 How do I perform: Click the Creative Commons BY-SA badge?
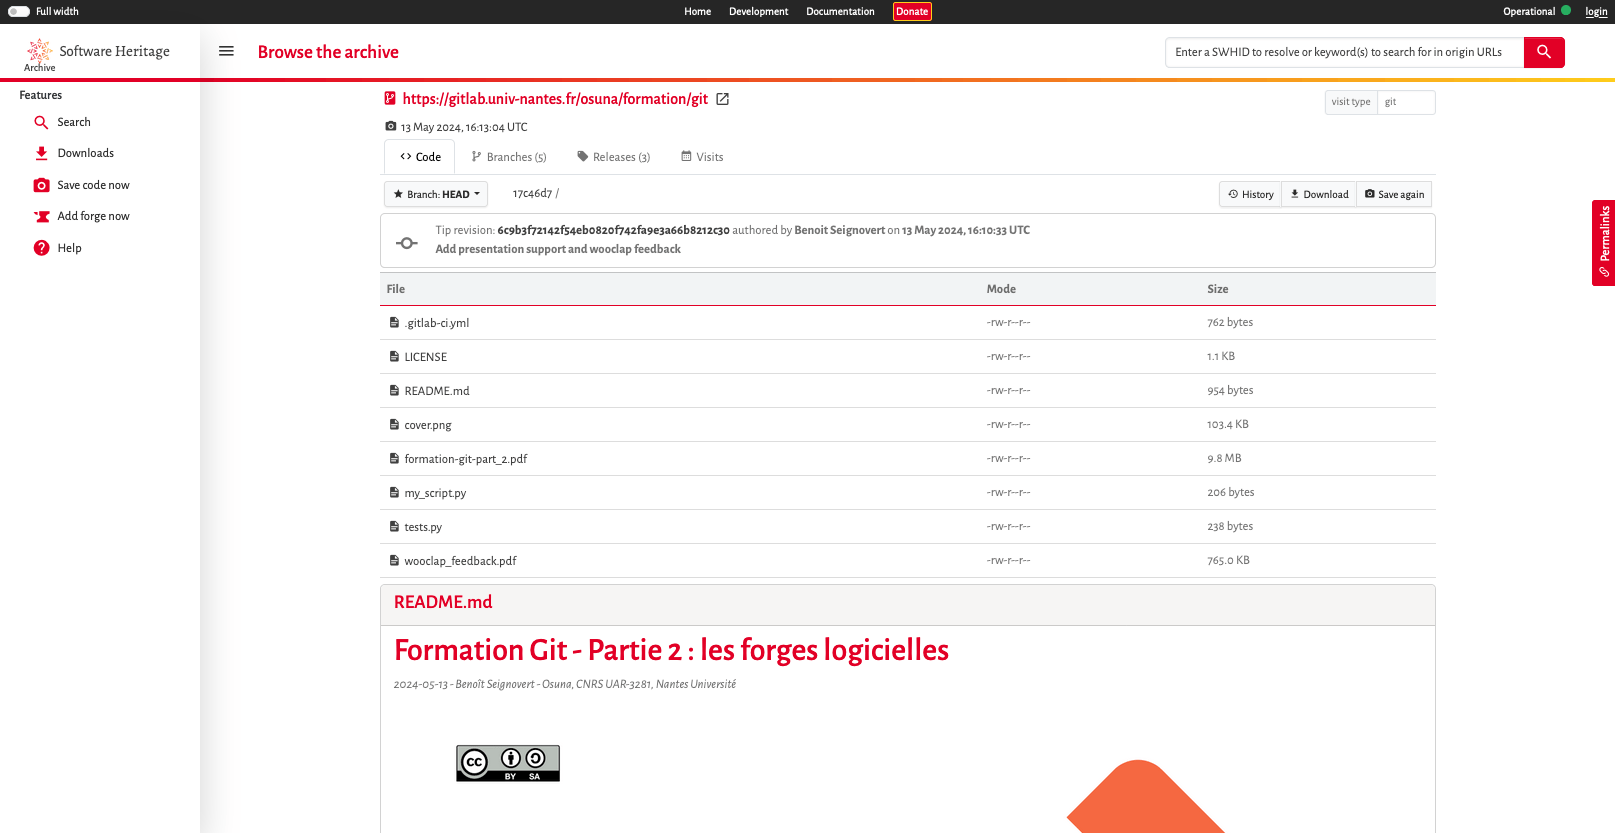(508, 763)
